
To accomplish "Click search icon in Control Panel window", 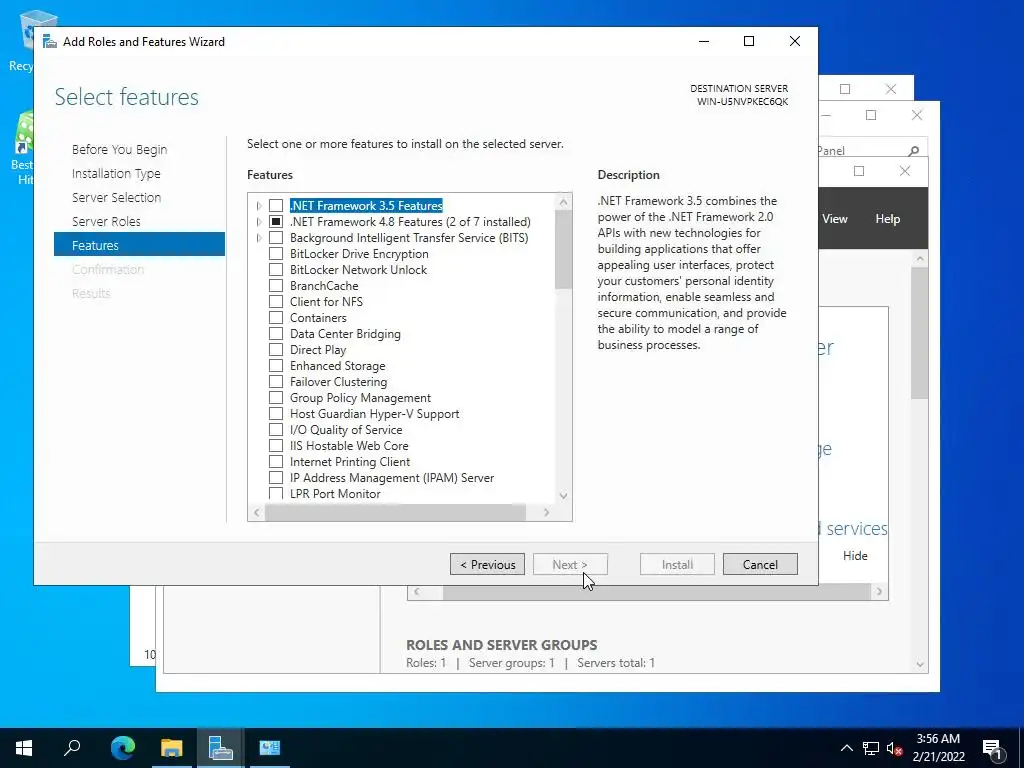I will point(914,151).
